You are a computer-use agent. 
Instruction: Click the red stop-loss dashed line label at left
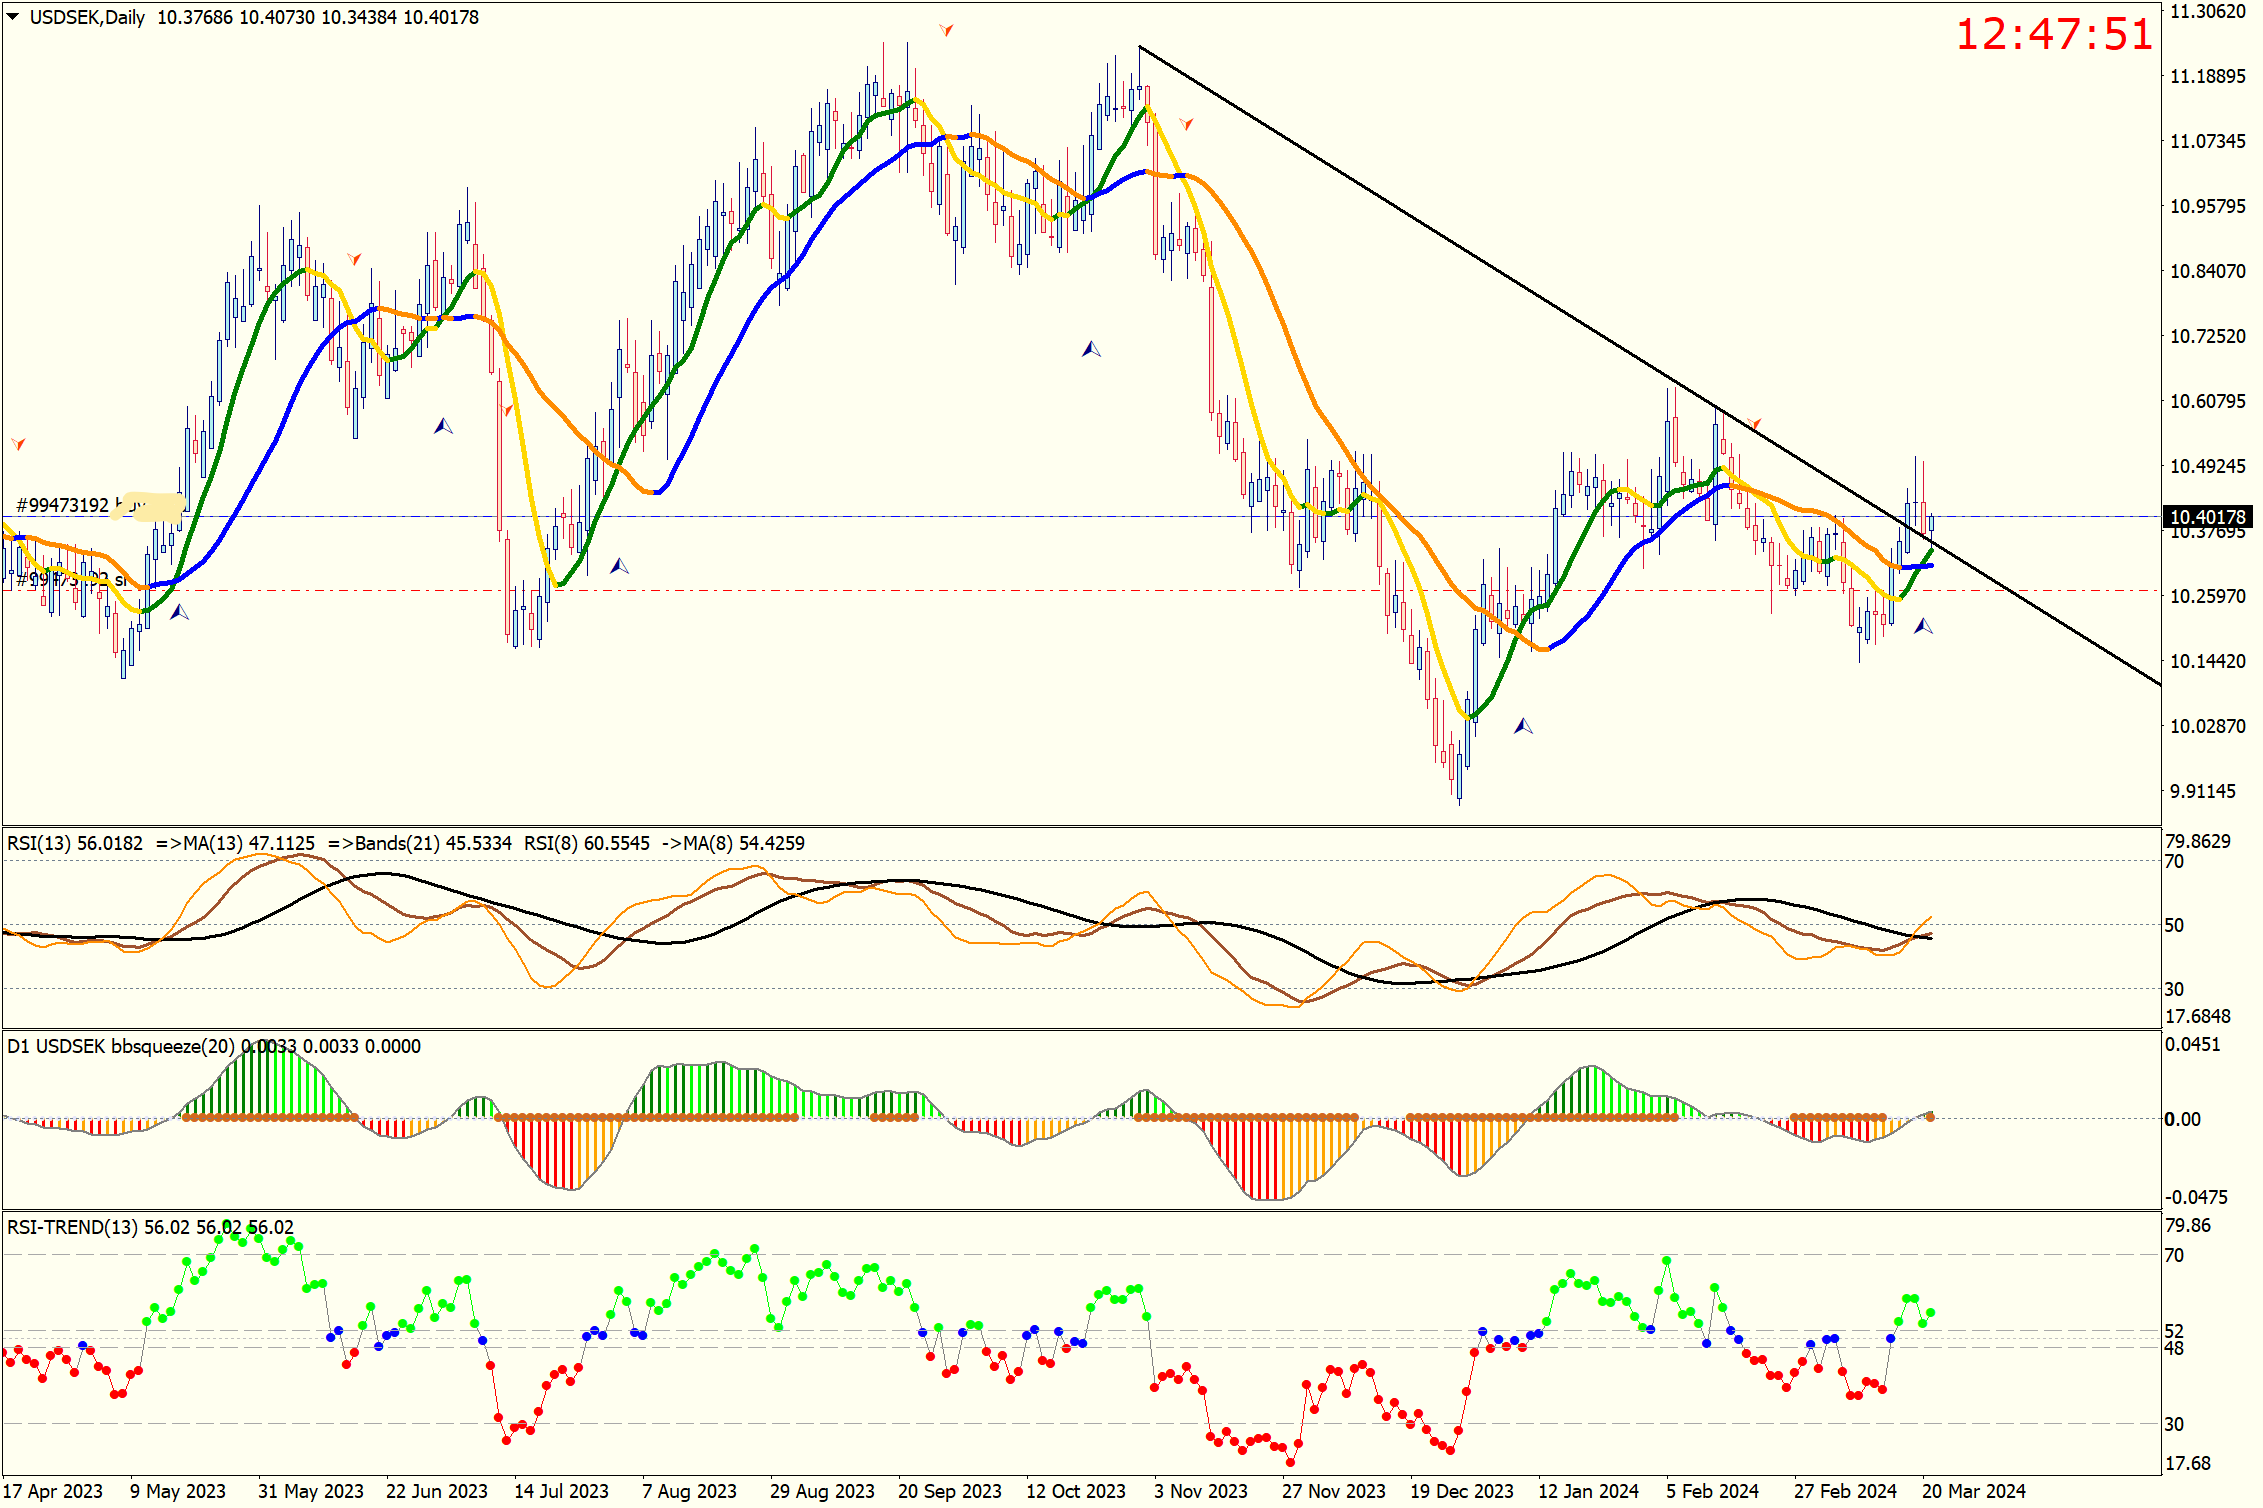tap(70, 580)
